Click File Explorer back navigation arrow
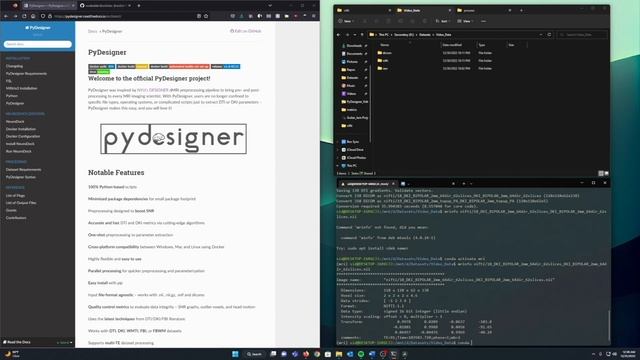 [x=338, y=35]
